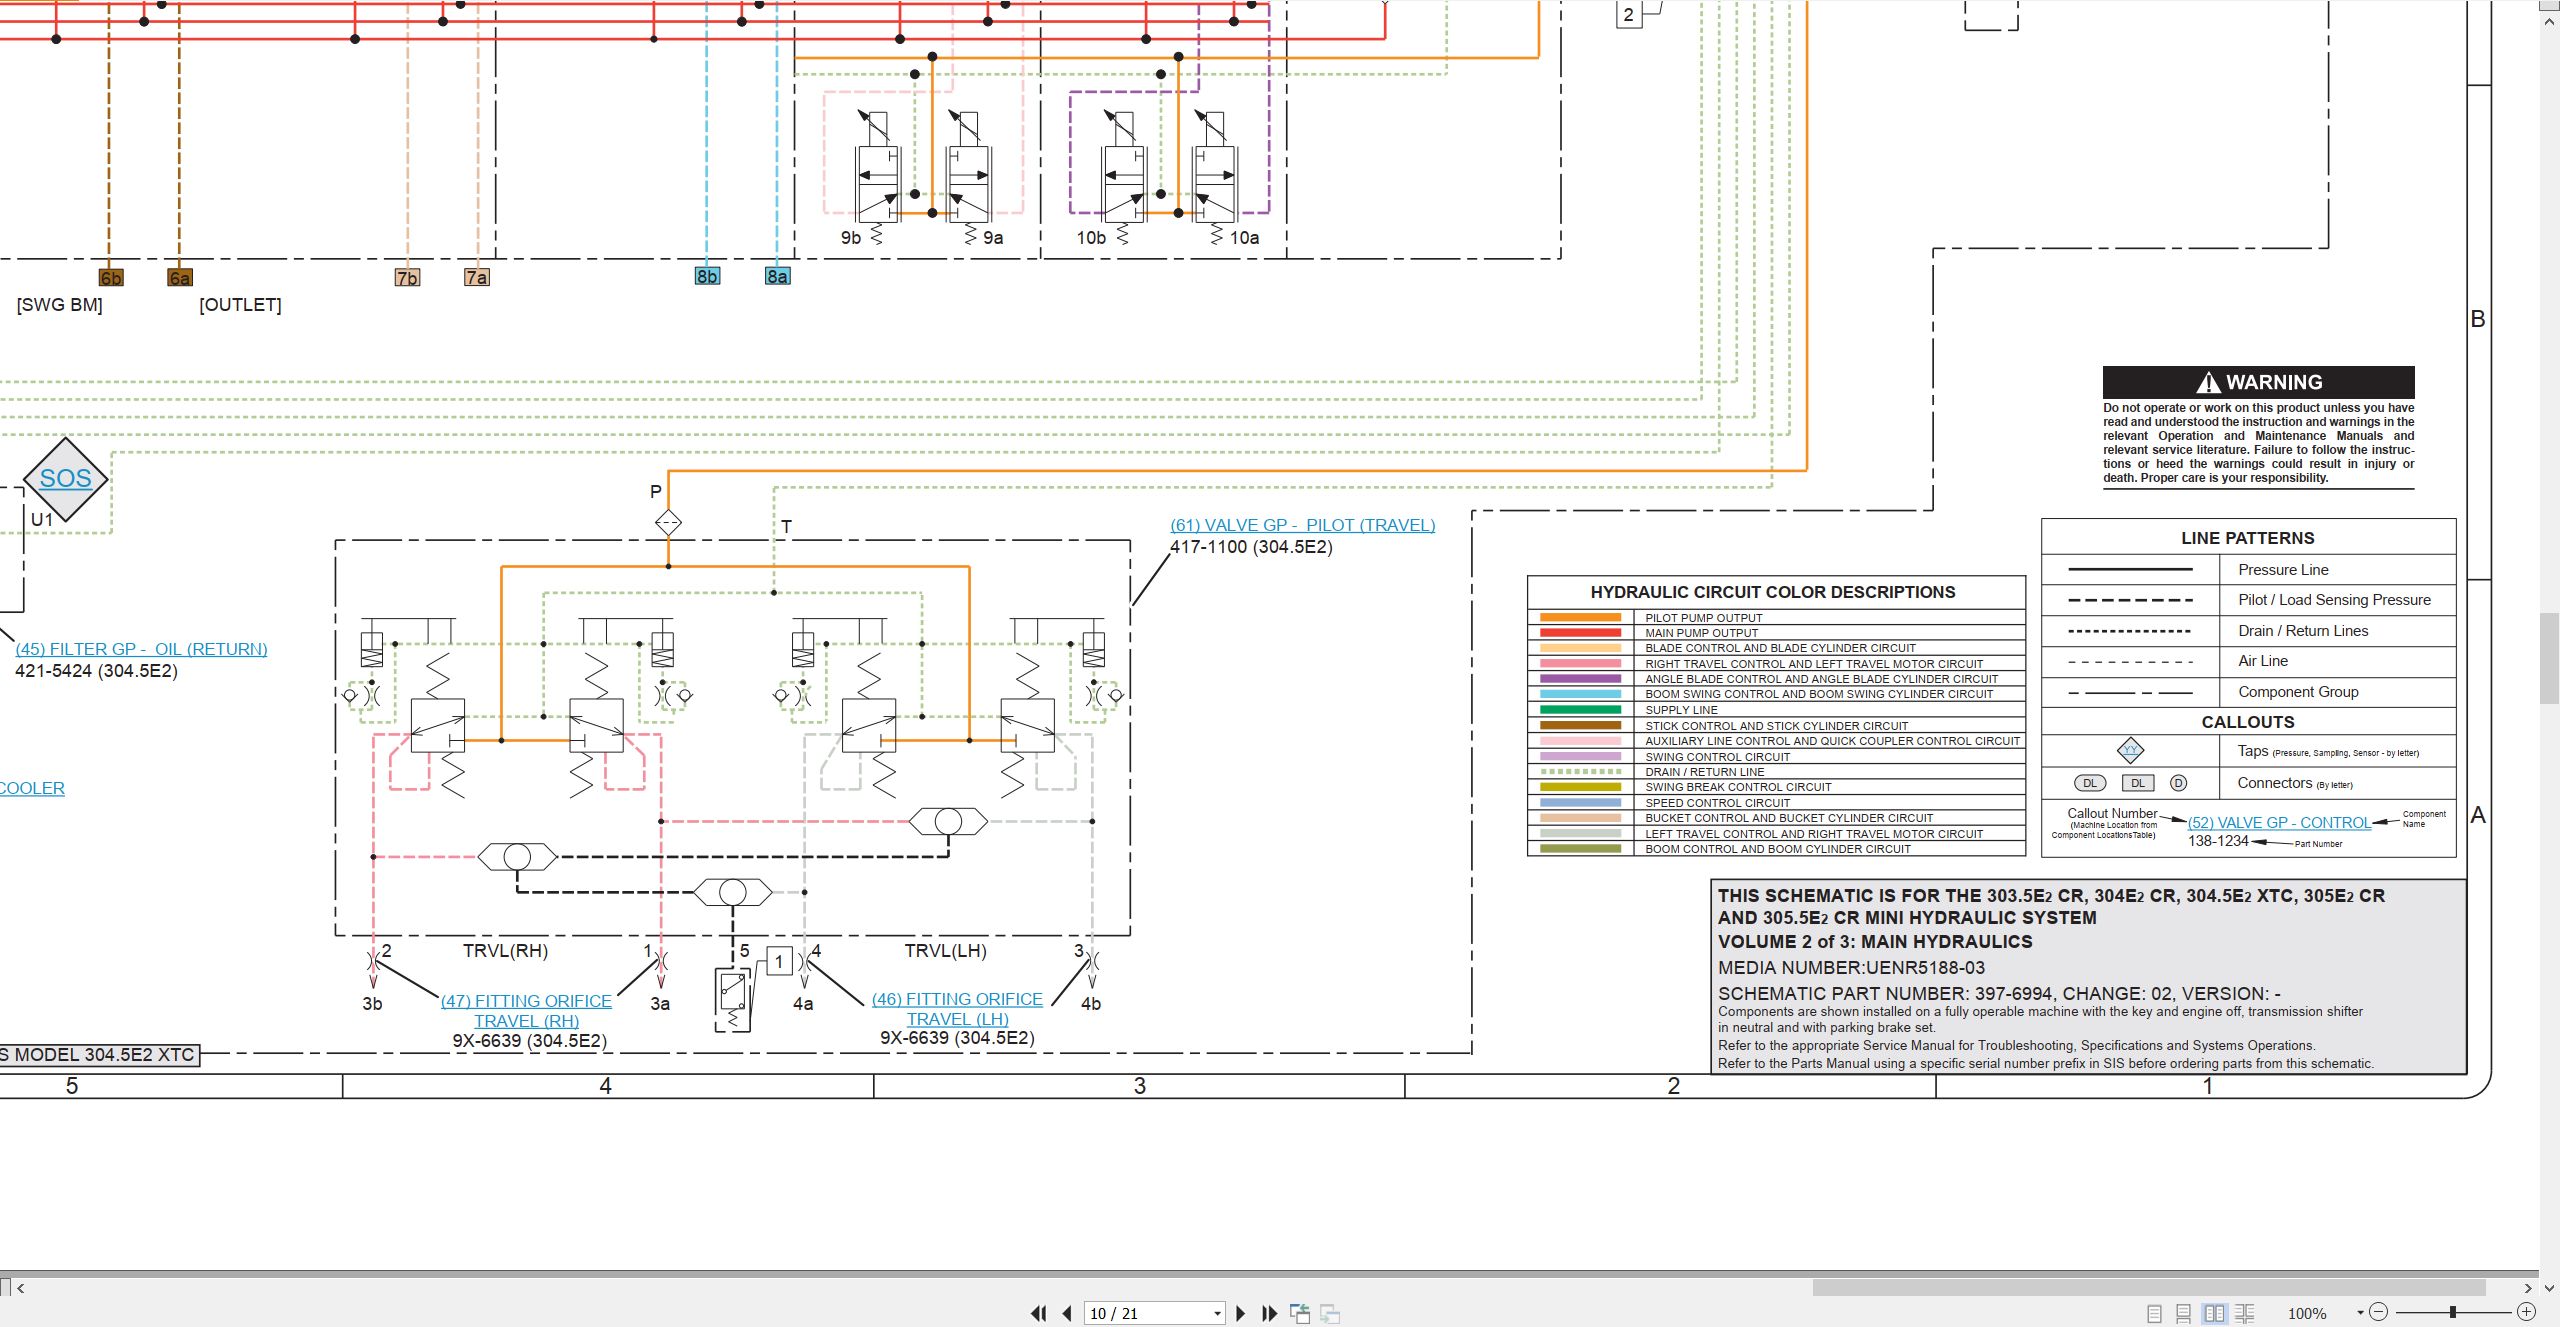The height and width of the screenshot is (1327, 2560).
Task: Click the boxed callout number 1
Action: (x=779, y=961)
